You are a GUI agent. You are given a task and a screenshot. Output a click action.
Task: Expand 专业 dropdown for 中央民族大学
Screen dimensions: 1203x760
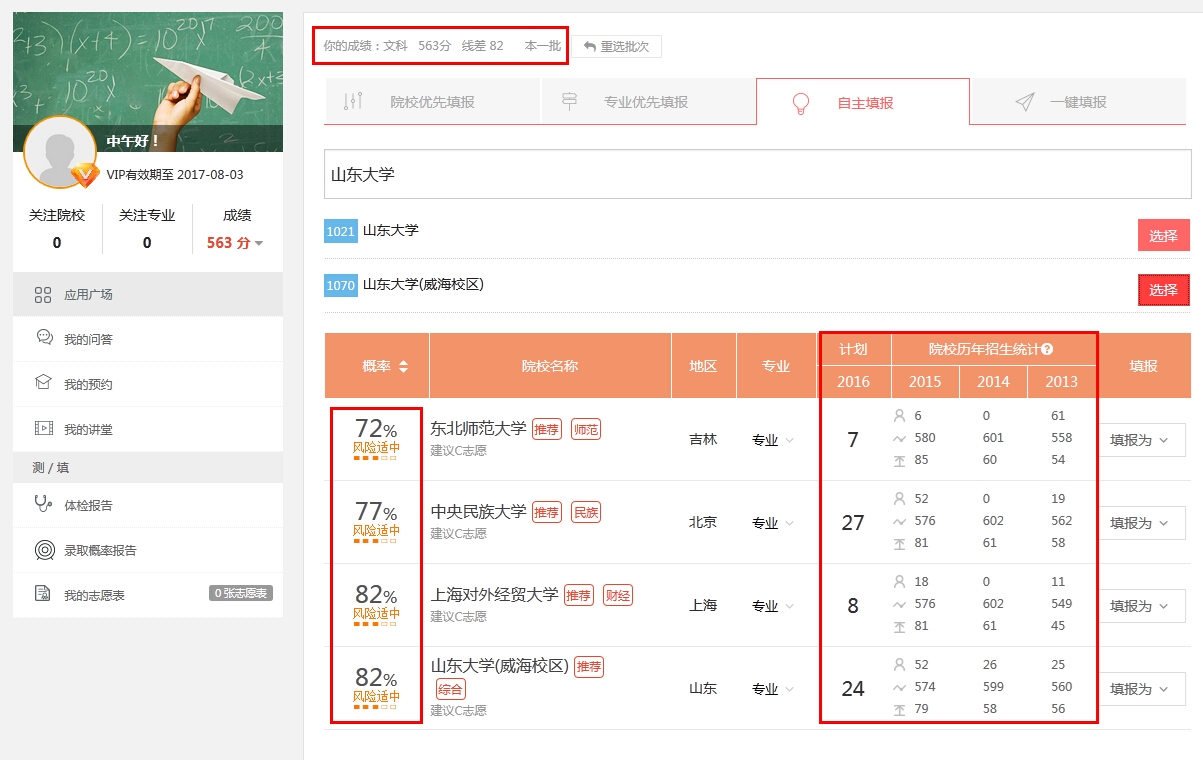pyautogui.click(x=773, y=523)
